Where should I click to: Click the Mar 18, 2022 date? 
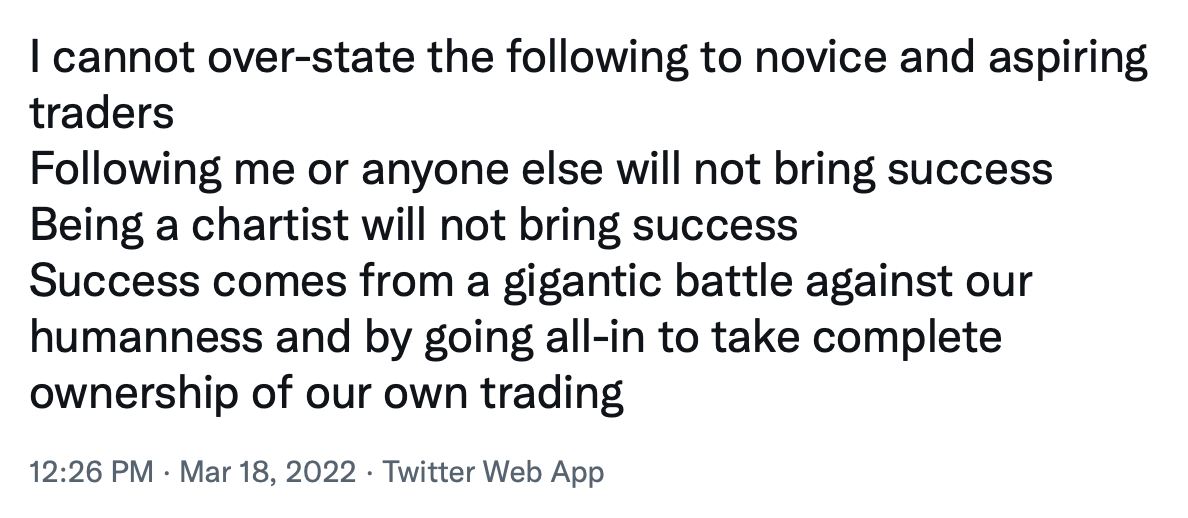point(267,472)
